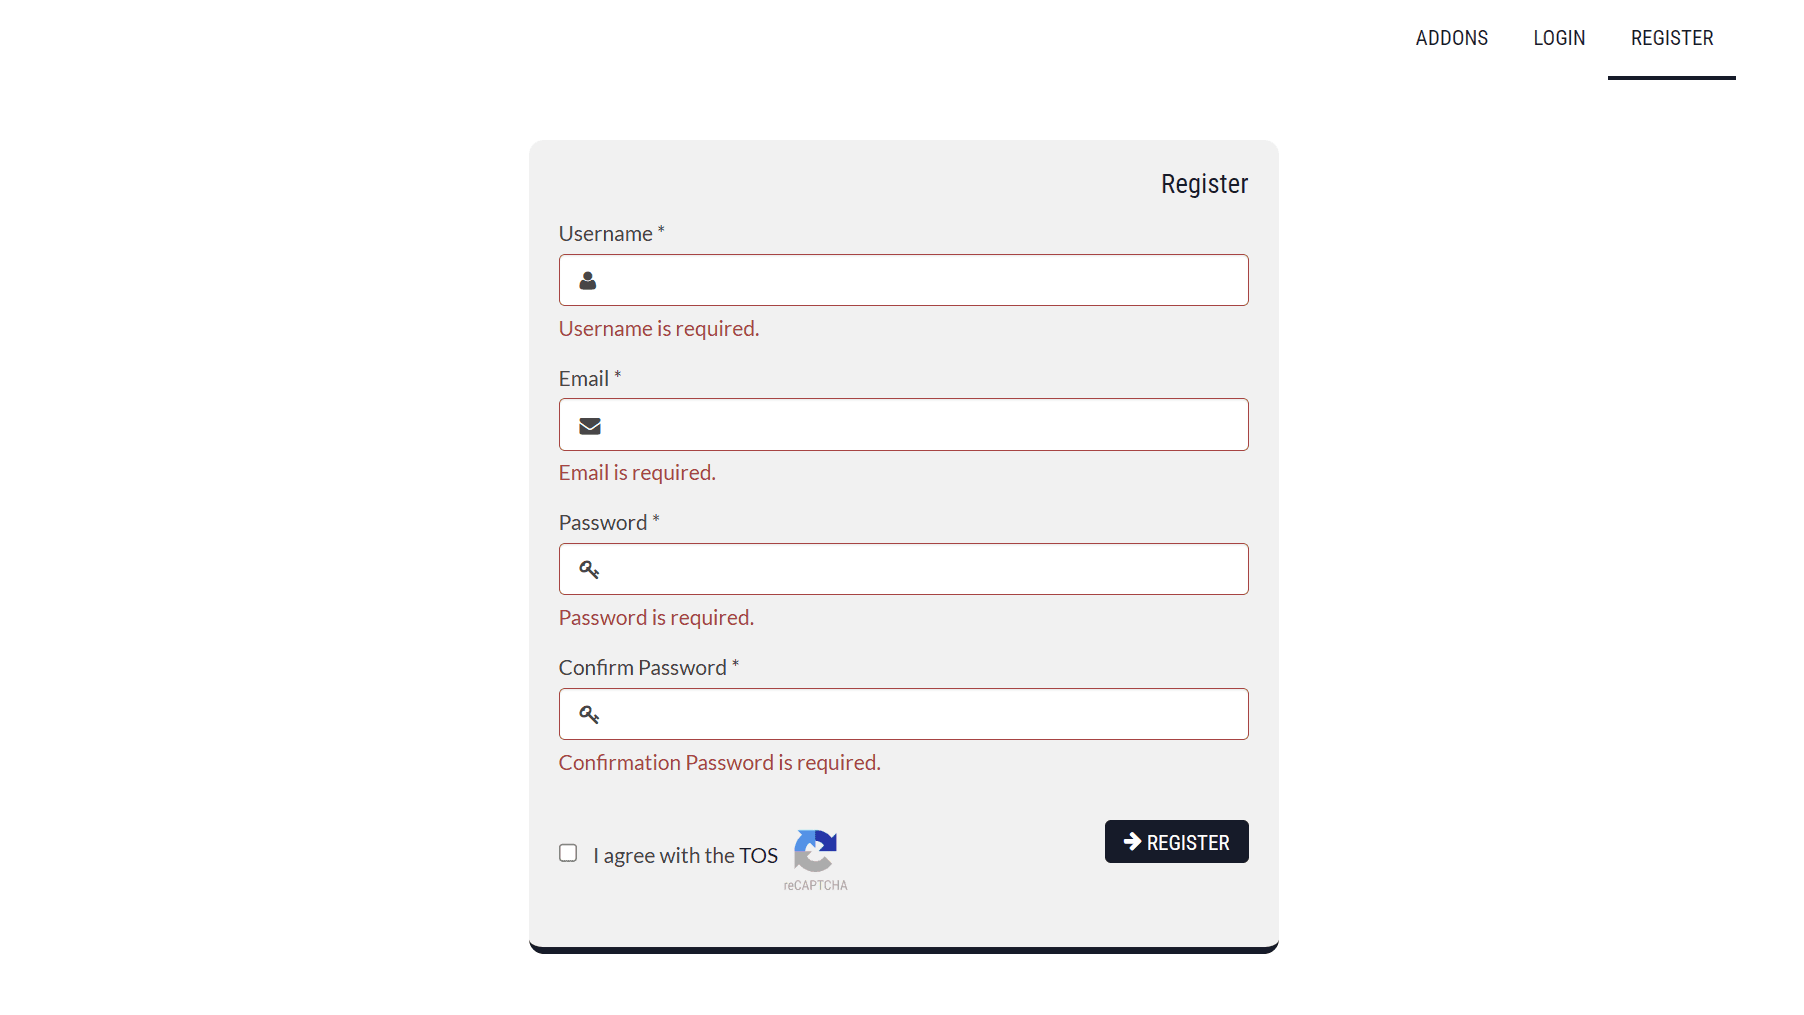
Task: Open the ADDONS navigation item
Action: (x=1451, y=38)
